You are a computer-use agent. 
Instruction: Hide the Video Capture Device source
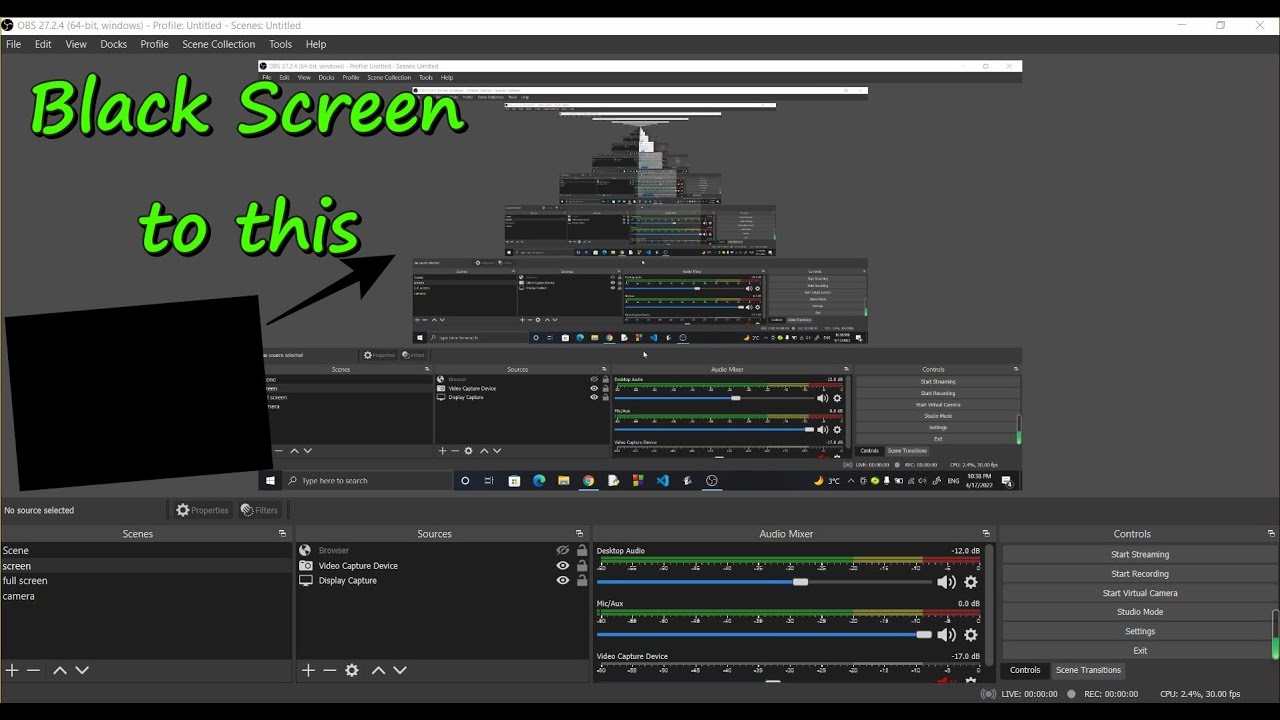(563, 566)
